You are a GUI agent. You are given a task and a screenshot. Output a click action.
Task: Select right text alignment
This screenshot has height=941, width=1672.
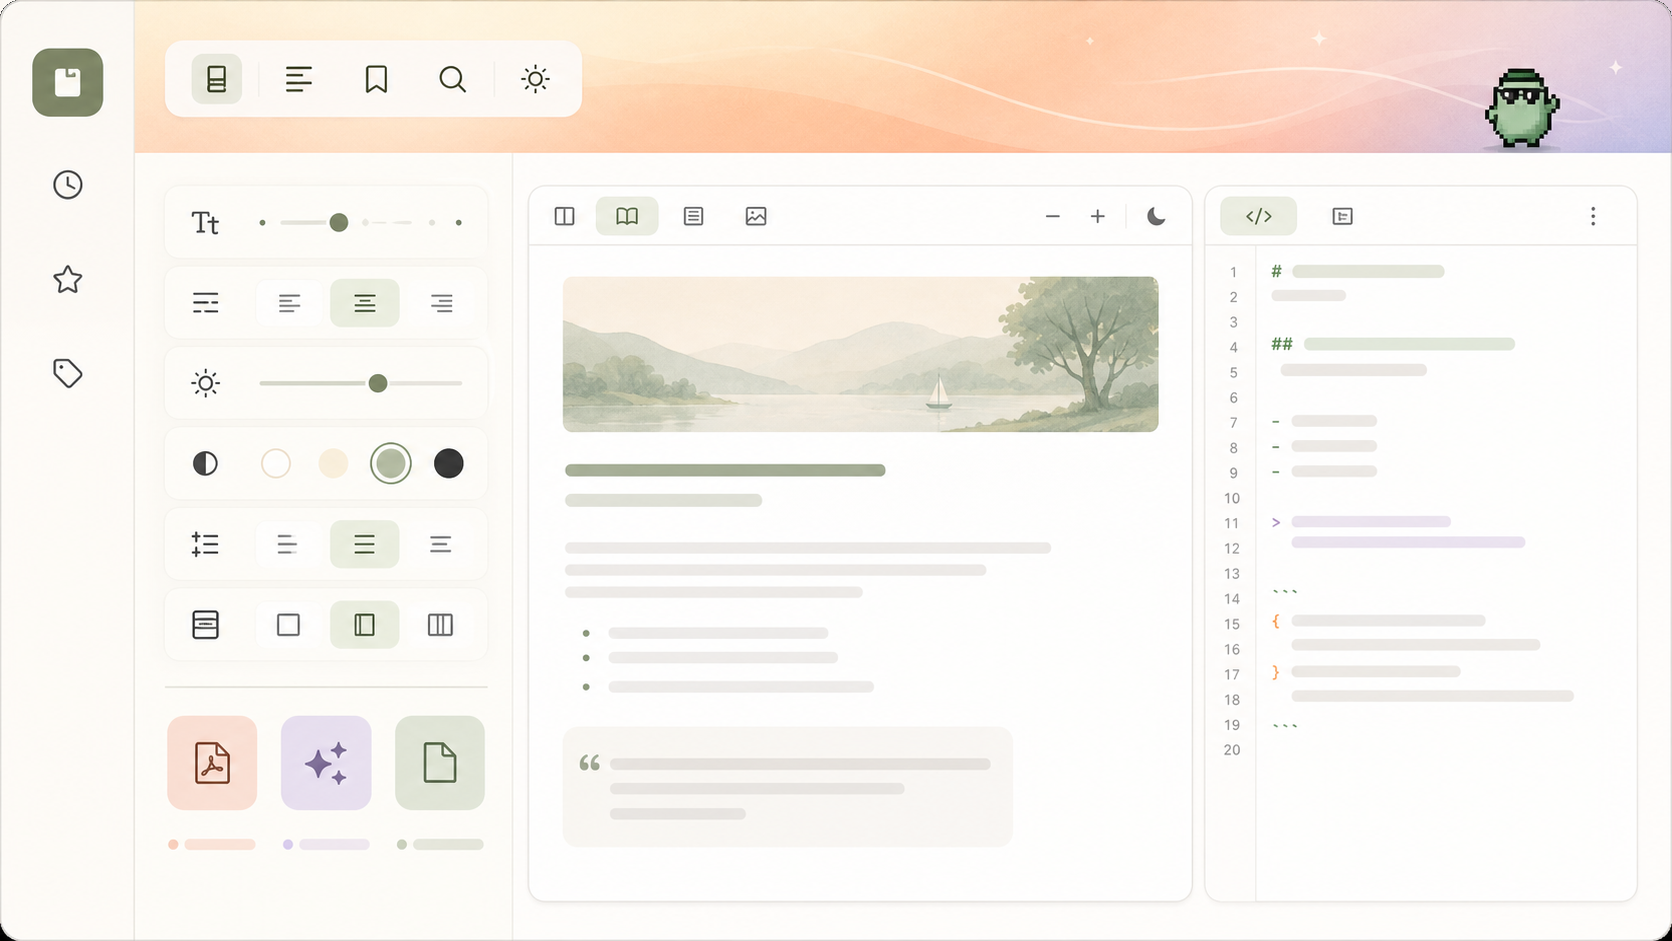[x=441, y=303]
